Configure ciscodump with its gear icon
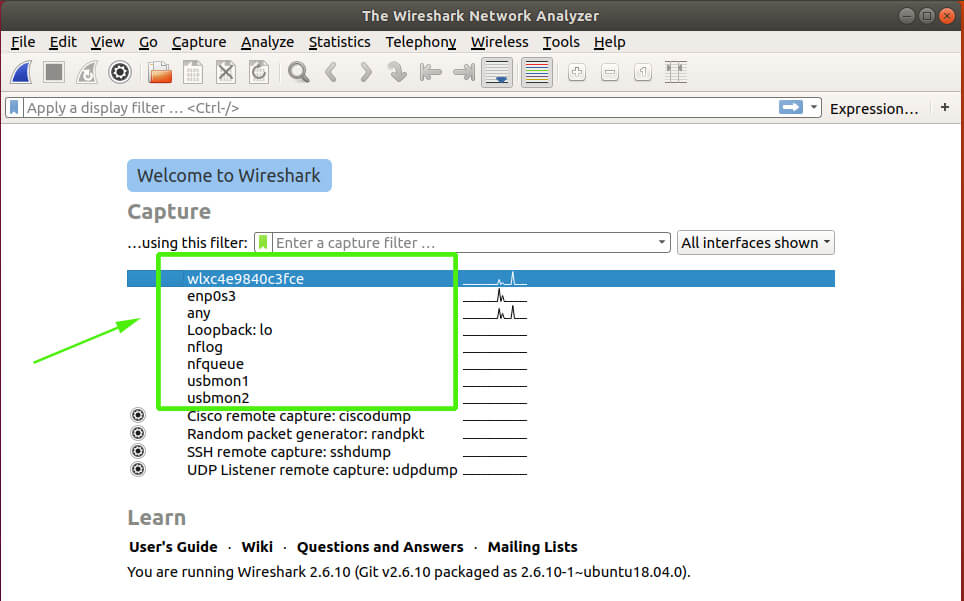 138,415
